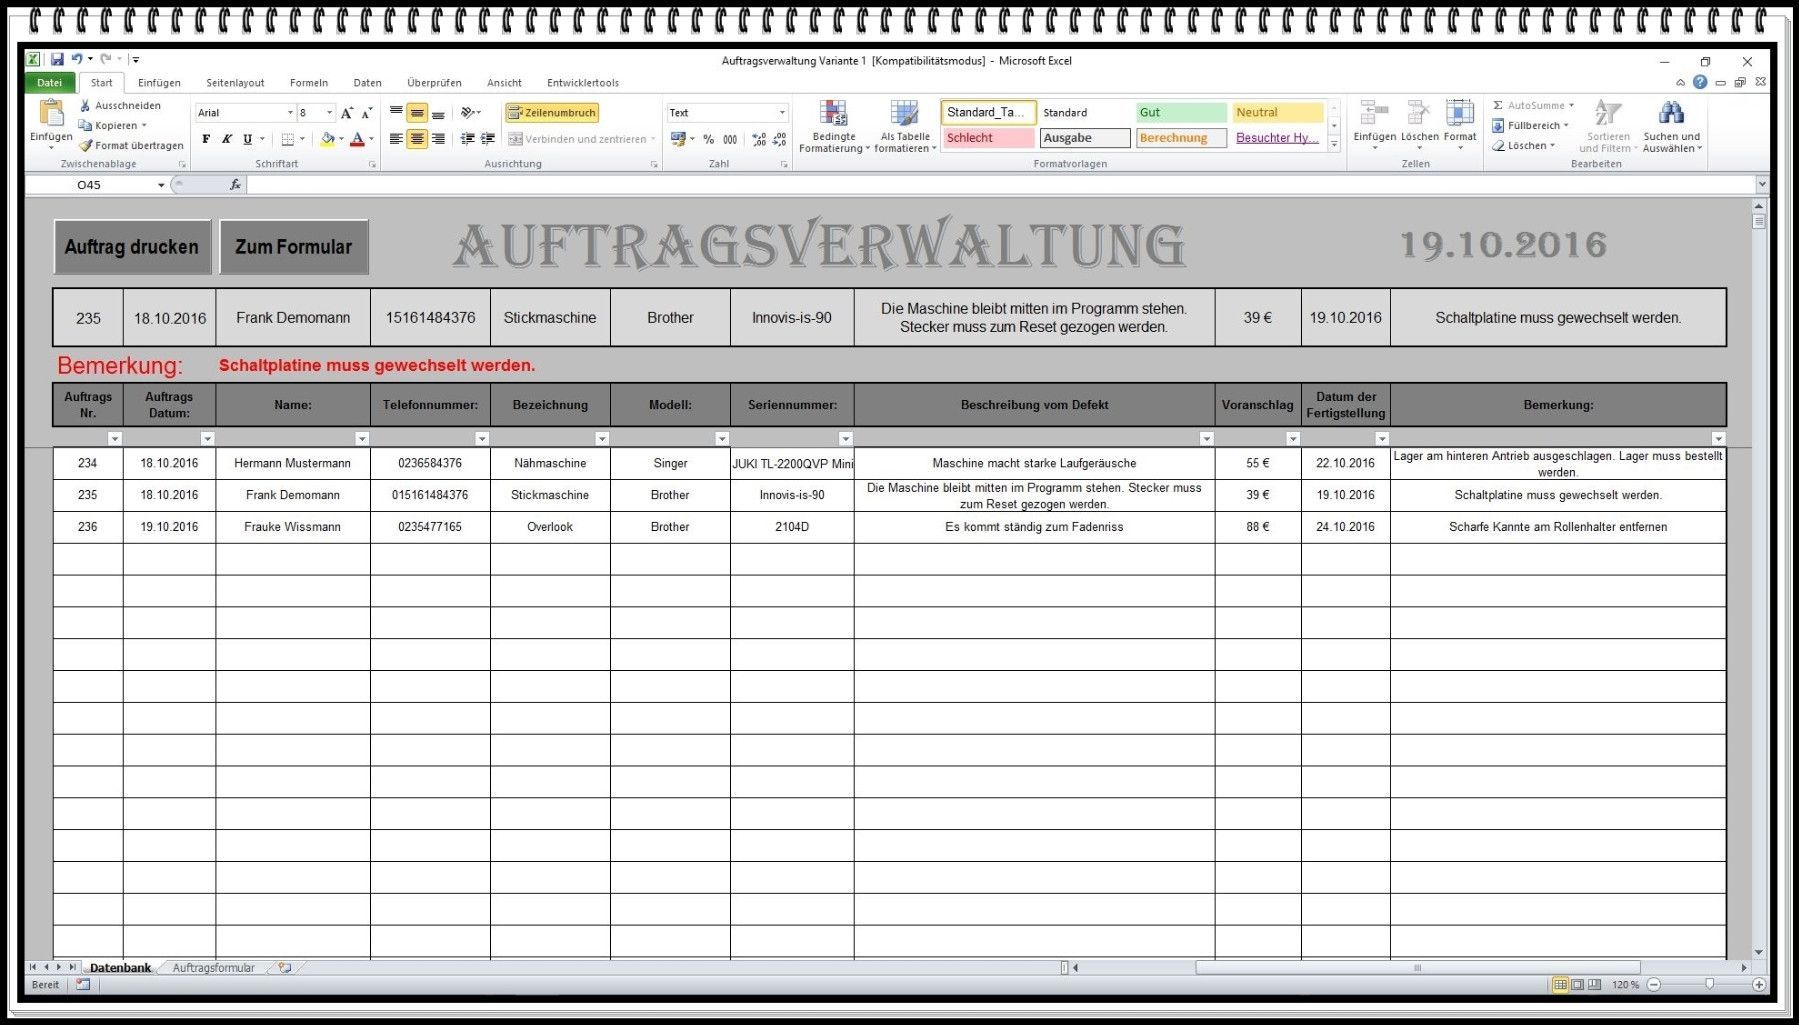This screenshot has width=1799, height=1025.
Task: Open the Auftragsformular sheet tab
Action: (213, 968)
